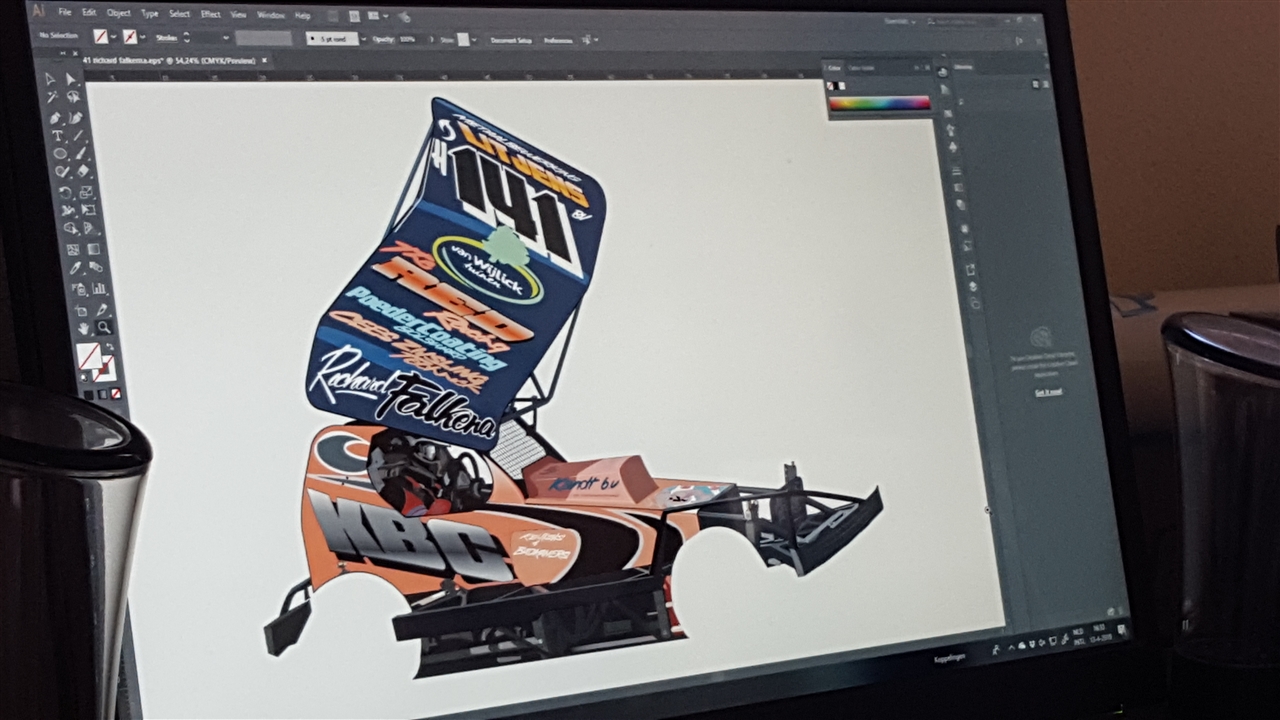Select the Line Segment tool
The image size is (1280, 720).
[x=79, y=135]
